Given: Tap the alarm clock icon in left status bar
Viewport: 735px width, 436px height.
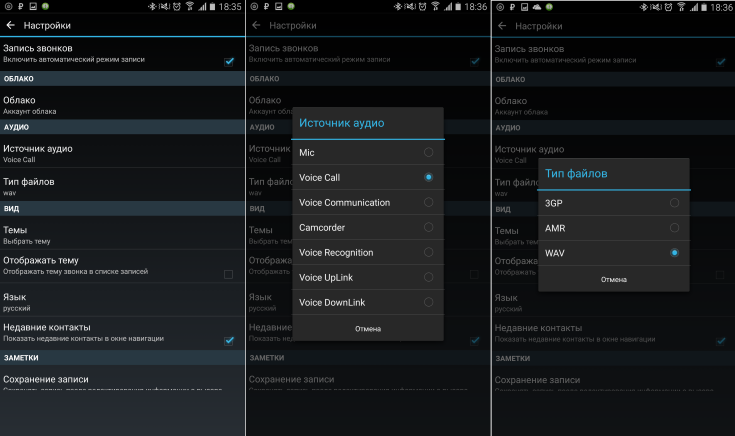Looking at the screenshot, I should pyautogui.click(x=177, y=7).
